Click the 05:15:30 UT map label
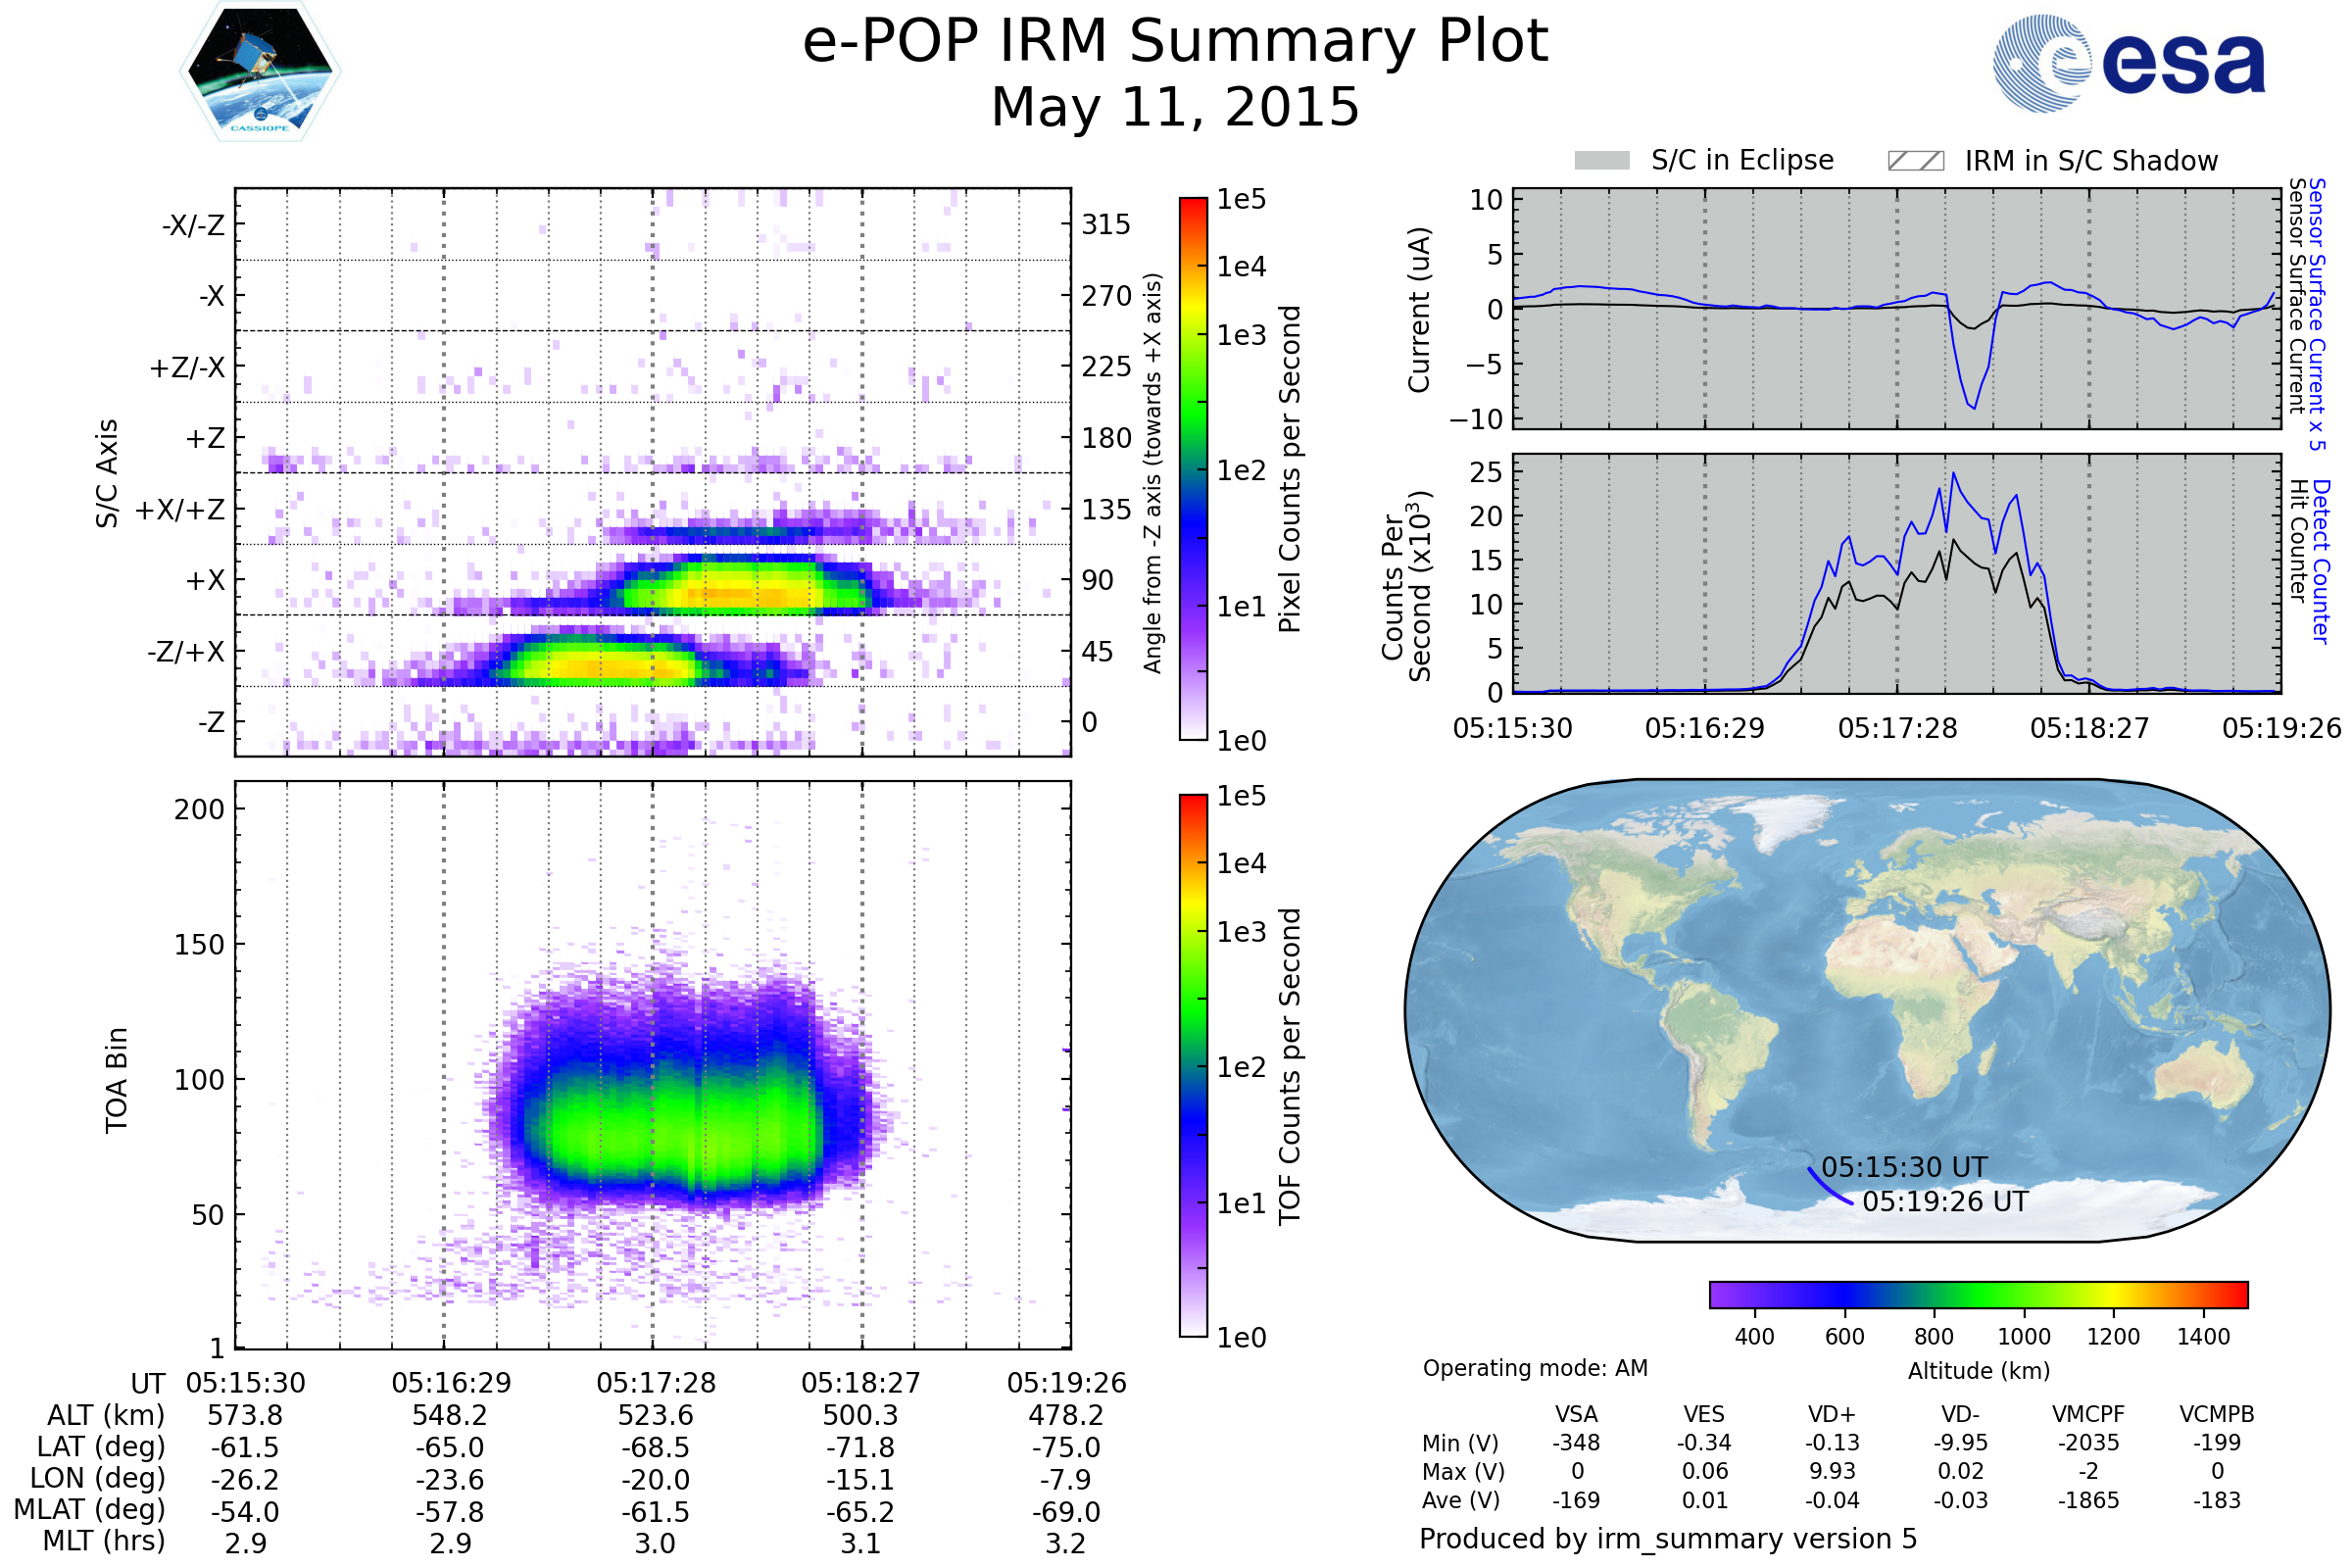Screen dimensions: 2352x1568 click(x=1903, y=1167)
